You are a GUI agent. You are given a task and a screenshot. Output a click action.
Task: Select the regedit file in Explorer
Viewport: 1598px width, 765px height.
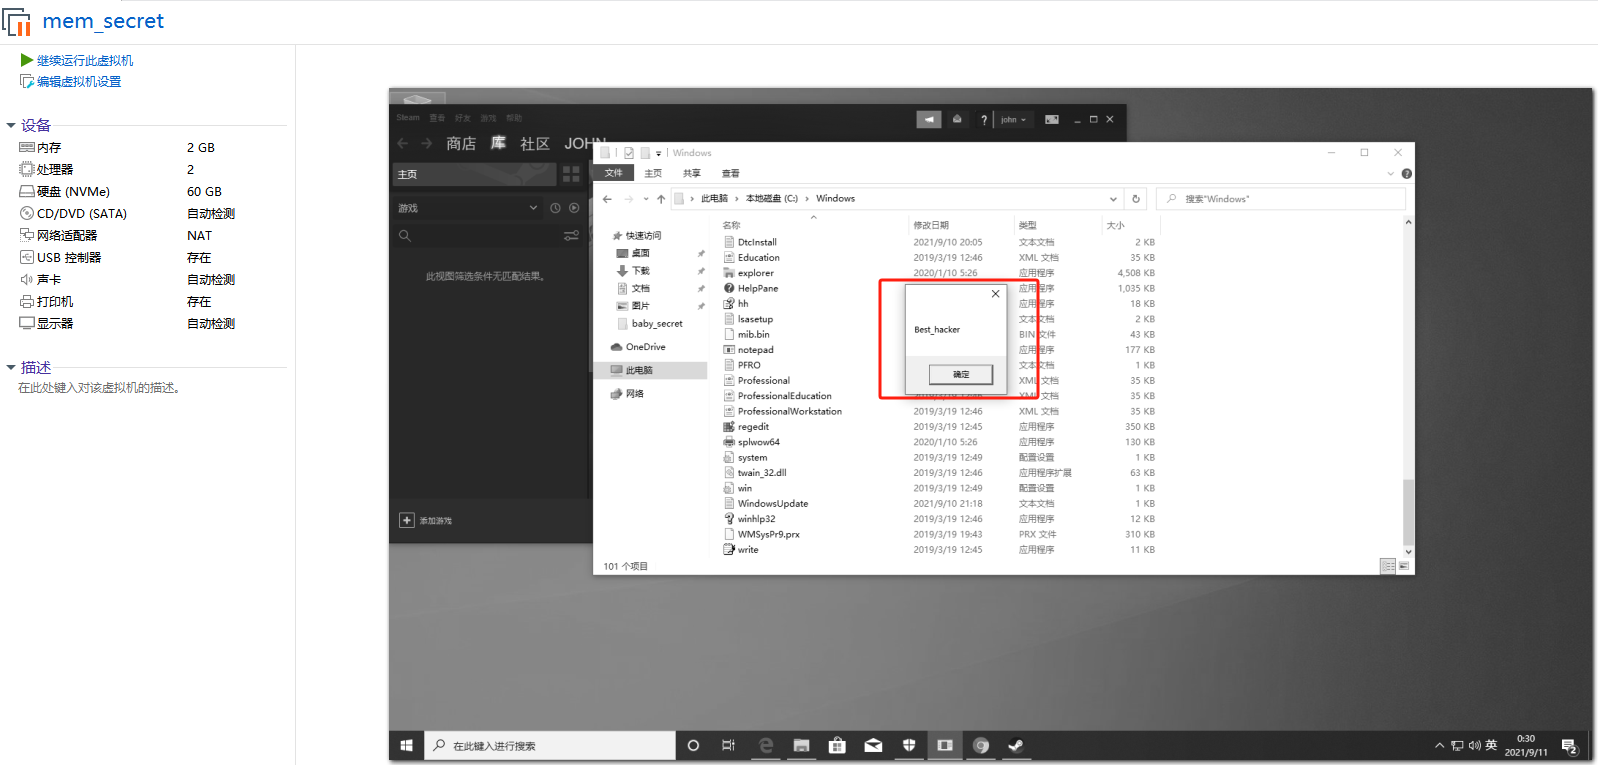click(753, 427)
